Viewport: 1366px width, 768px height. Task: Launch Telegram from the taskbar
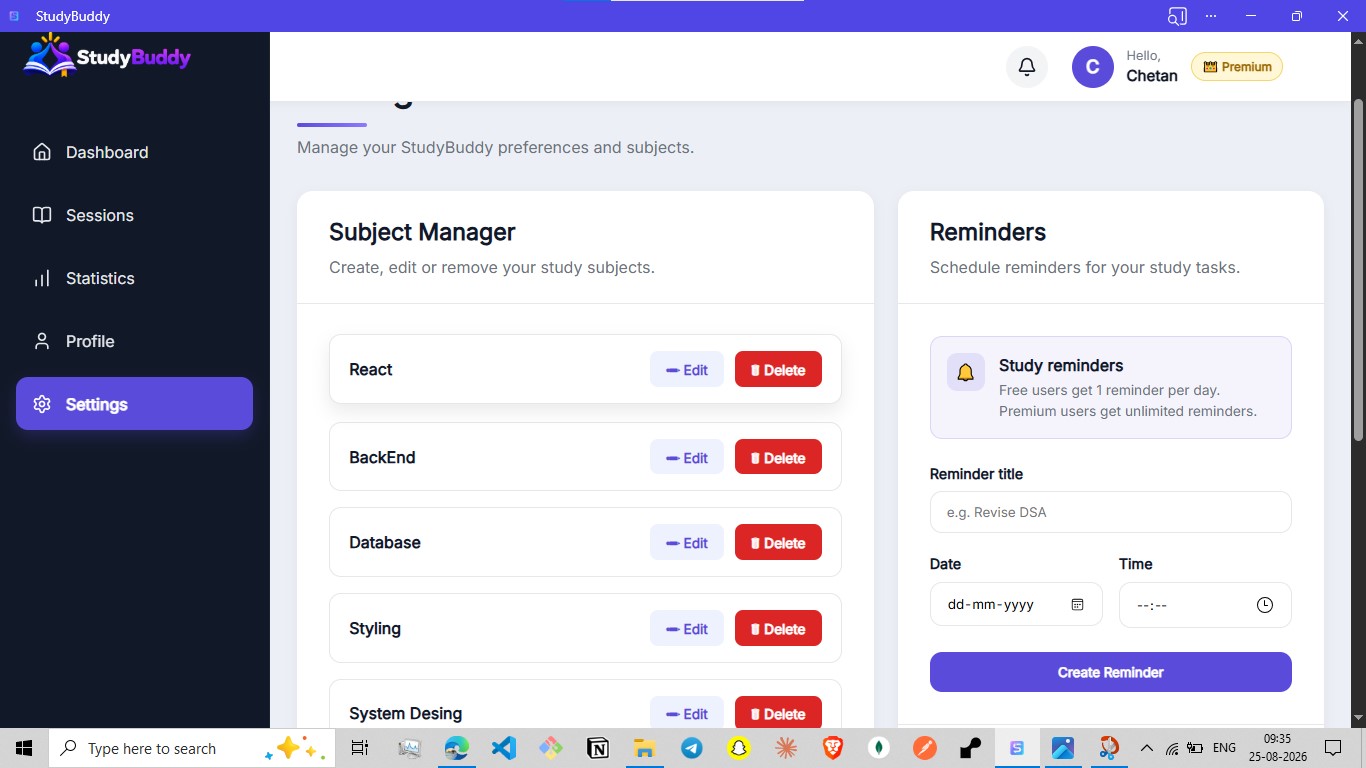click(691, 748)
